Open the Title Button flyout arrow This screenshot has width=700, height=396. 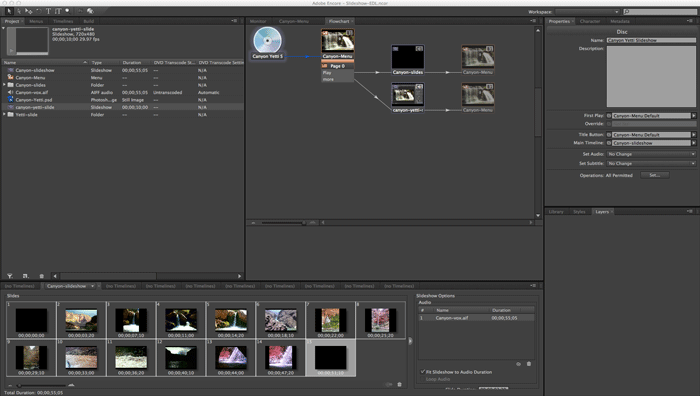pos(694,135)
